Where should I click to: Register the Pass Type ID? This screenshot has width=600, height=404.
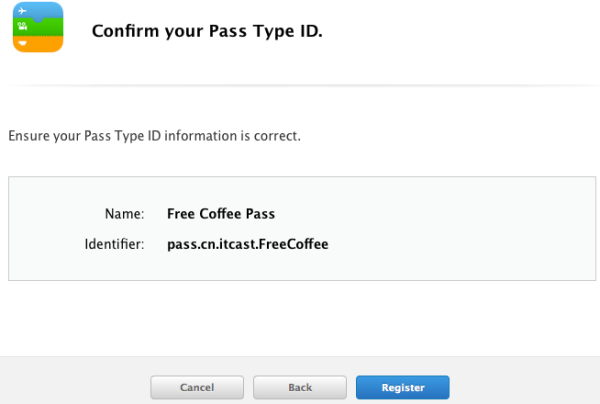(403, 388)
